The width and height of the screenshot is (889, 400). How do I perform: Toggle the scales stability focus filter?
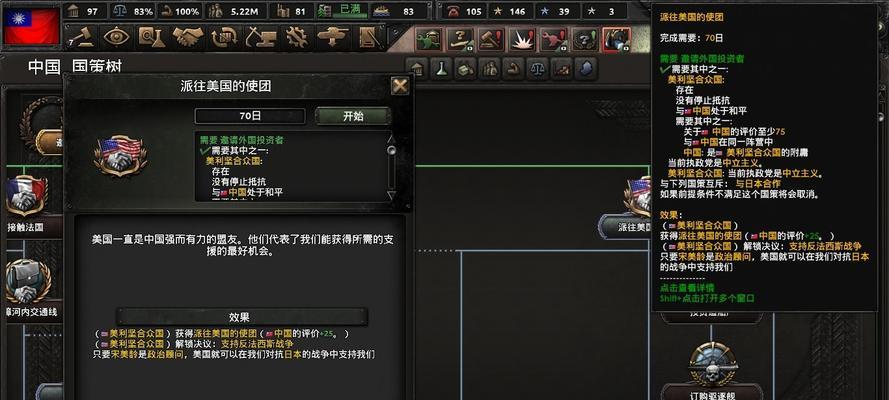pyautogui.click(x=537, y=69)
